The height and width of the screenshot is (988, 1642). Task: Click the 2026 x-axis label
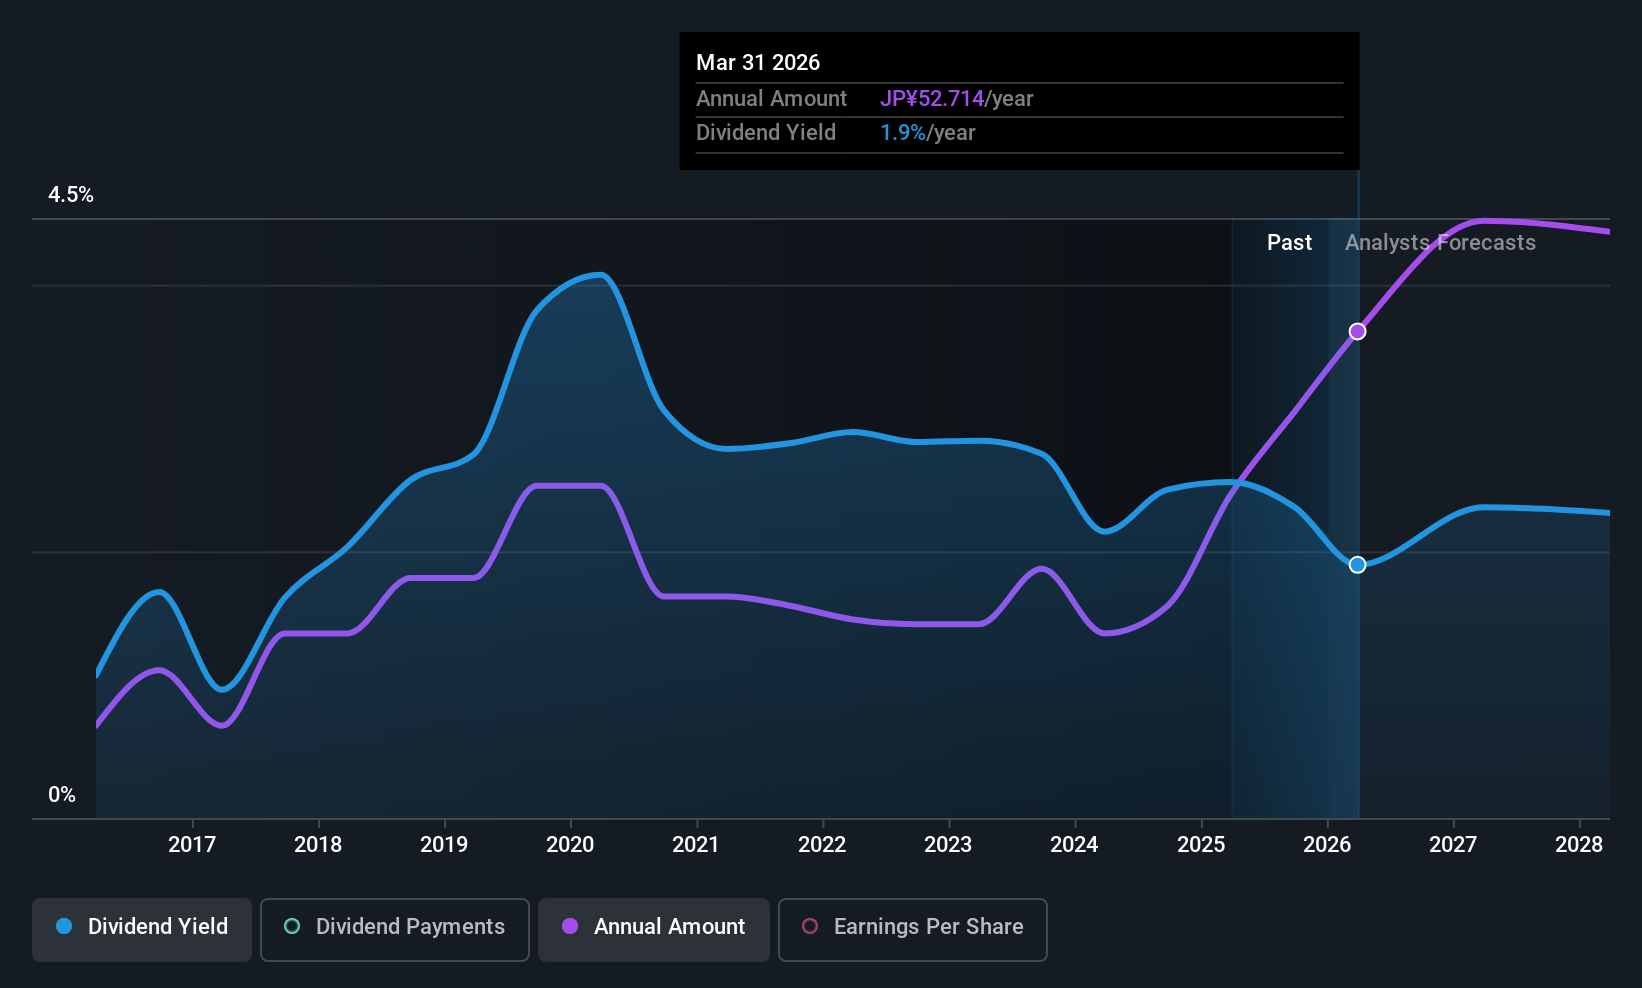(1327, 845)
